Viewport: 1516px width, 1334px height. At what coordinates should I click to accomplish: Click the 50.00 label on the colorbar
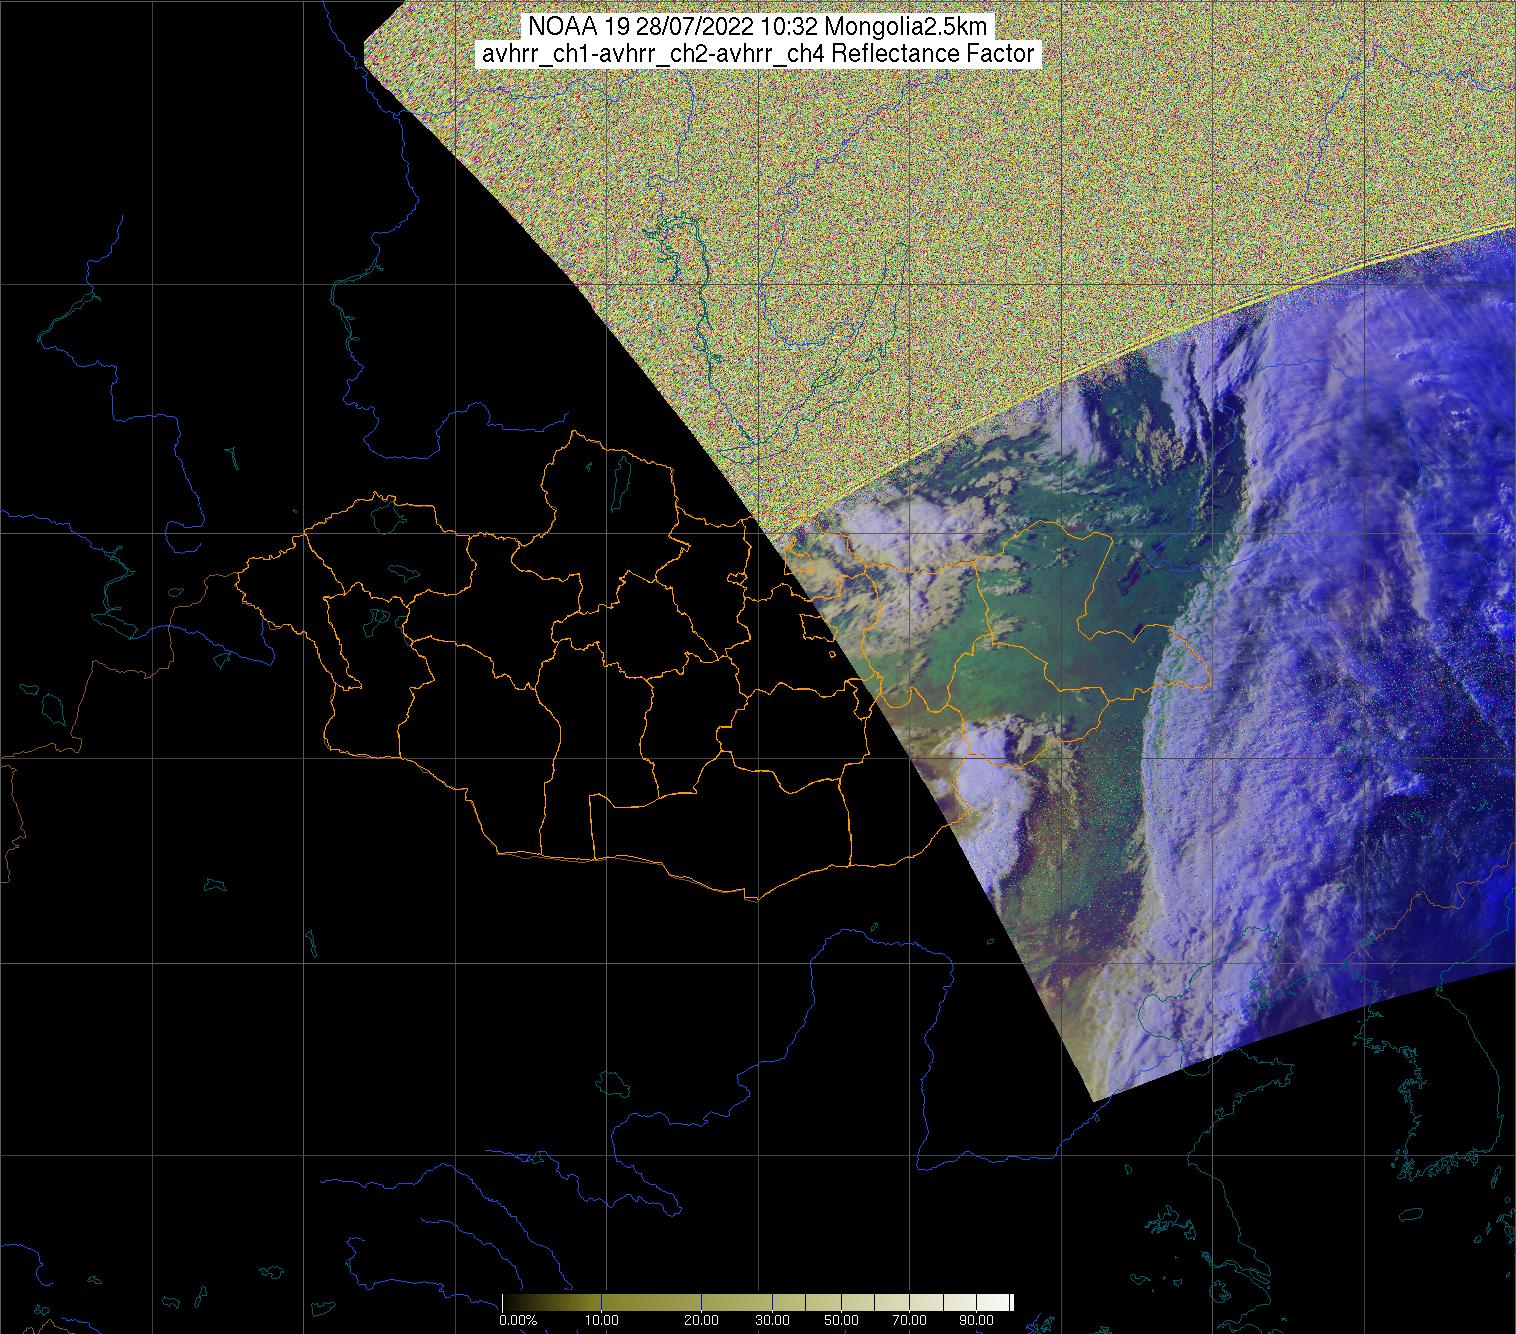(x=841, y=1321)
